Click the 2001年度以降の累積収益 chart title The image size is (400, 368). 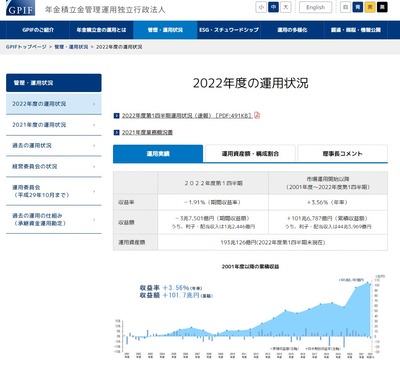[250, 267]
